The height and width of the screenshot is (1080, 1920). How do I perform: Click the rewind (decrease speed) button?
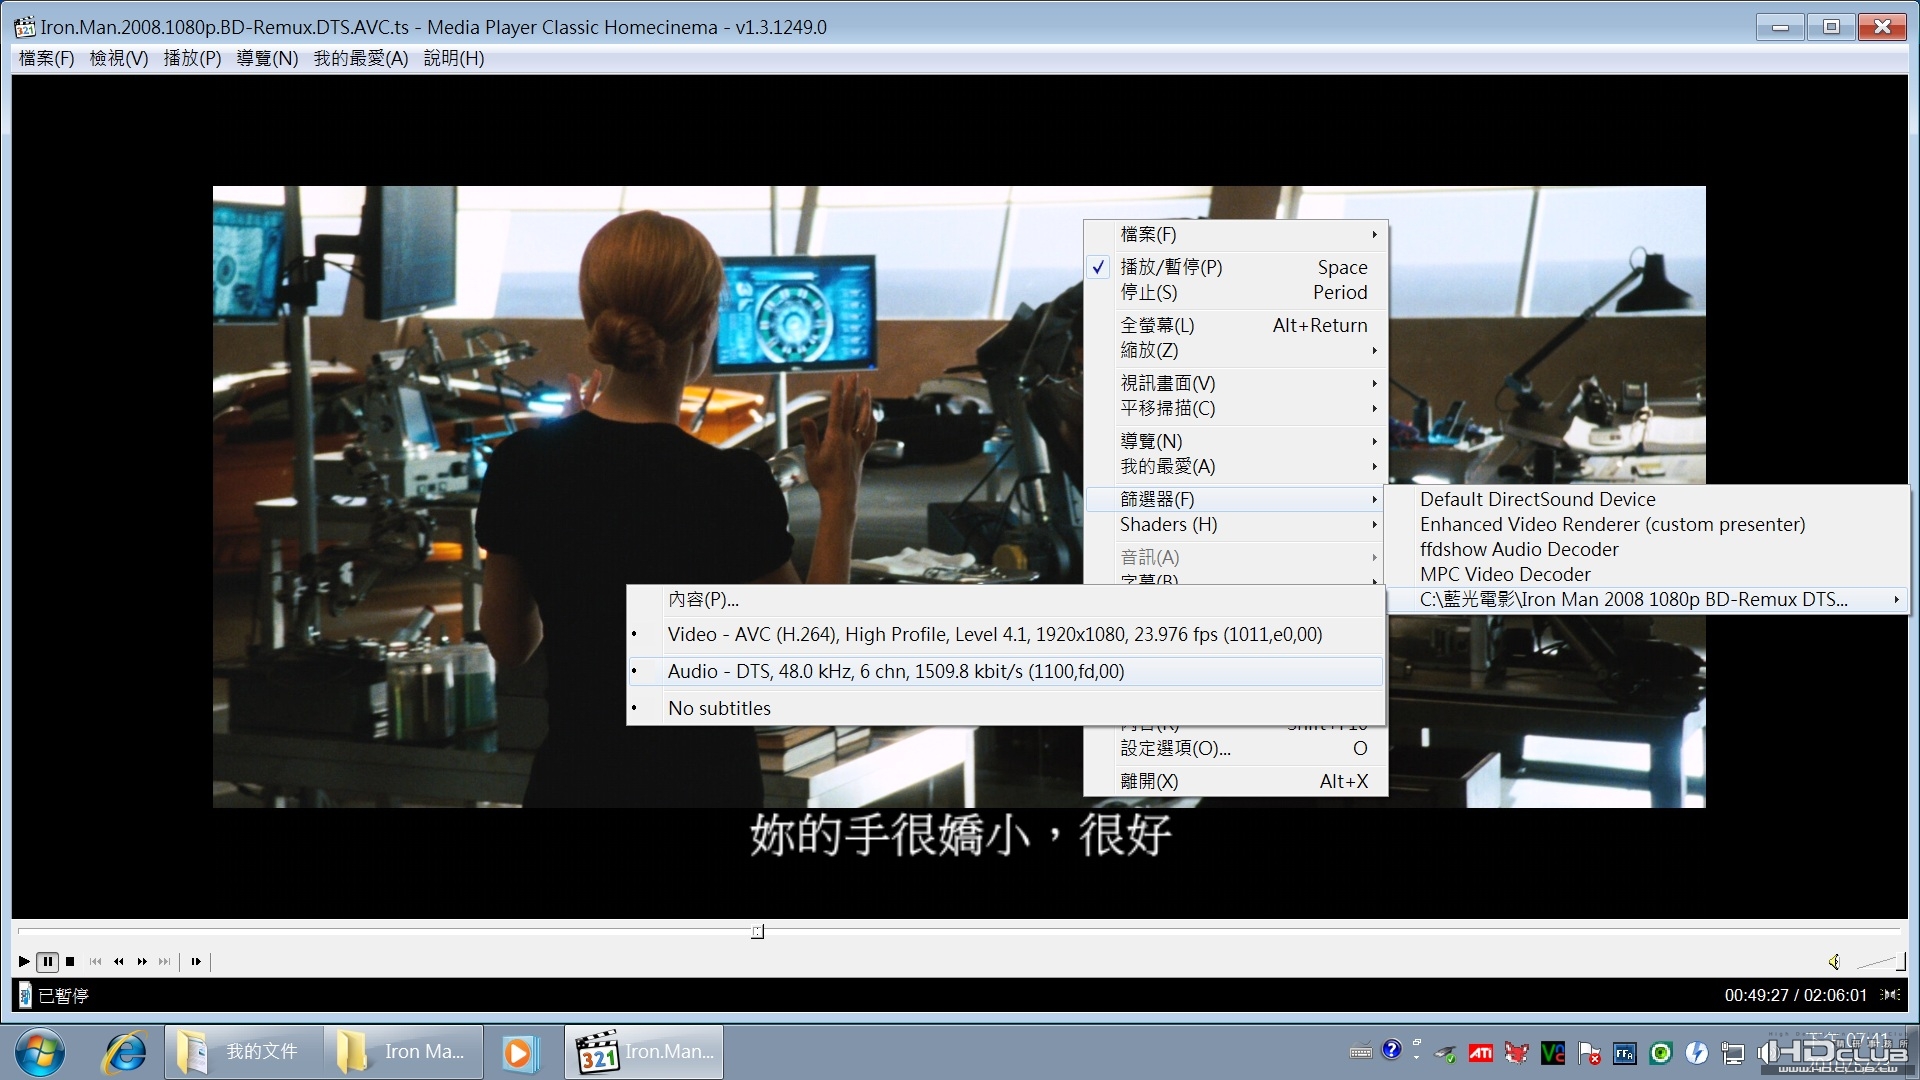click(119, 962)
